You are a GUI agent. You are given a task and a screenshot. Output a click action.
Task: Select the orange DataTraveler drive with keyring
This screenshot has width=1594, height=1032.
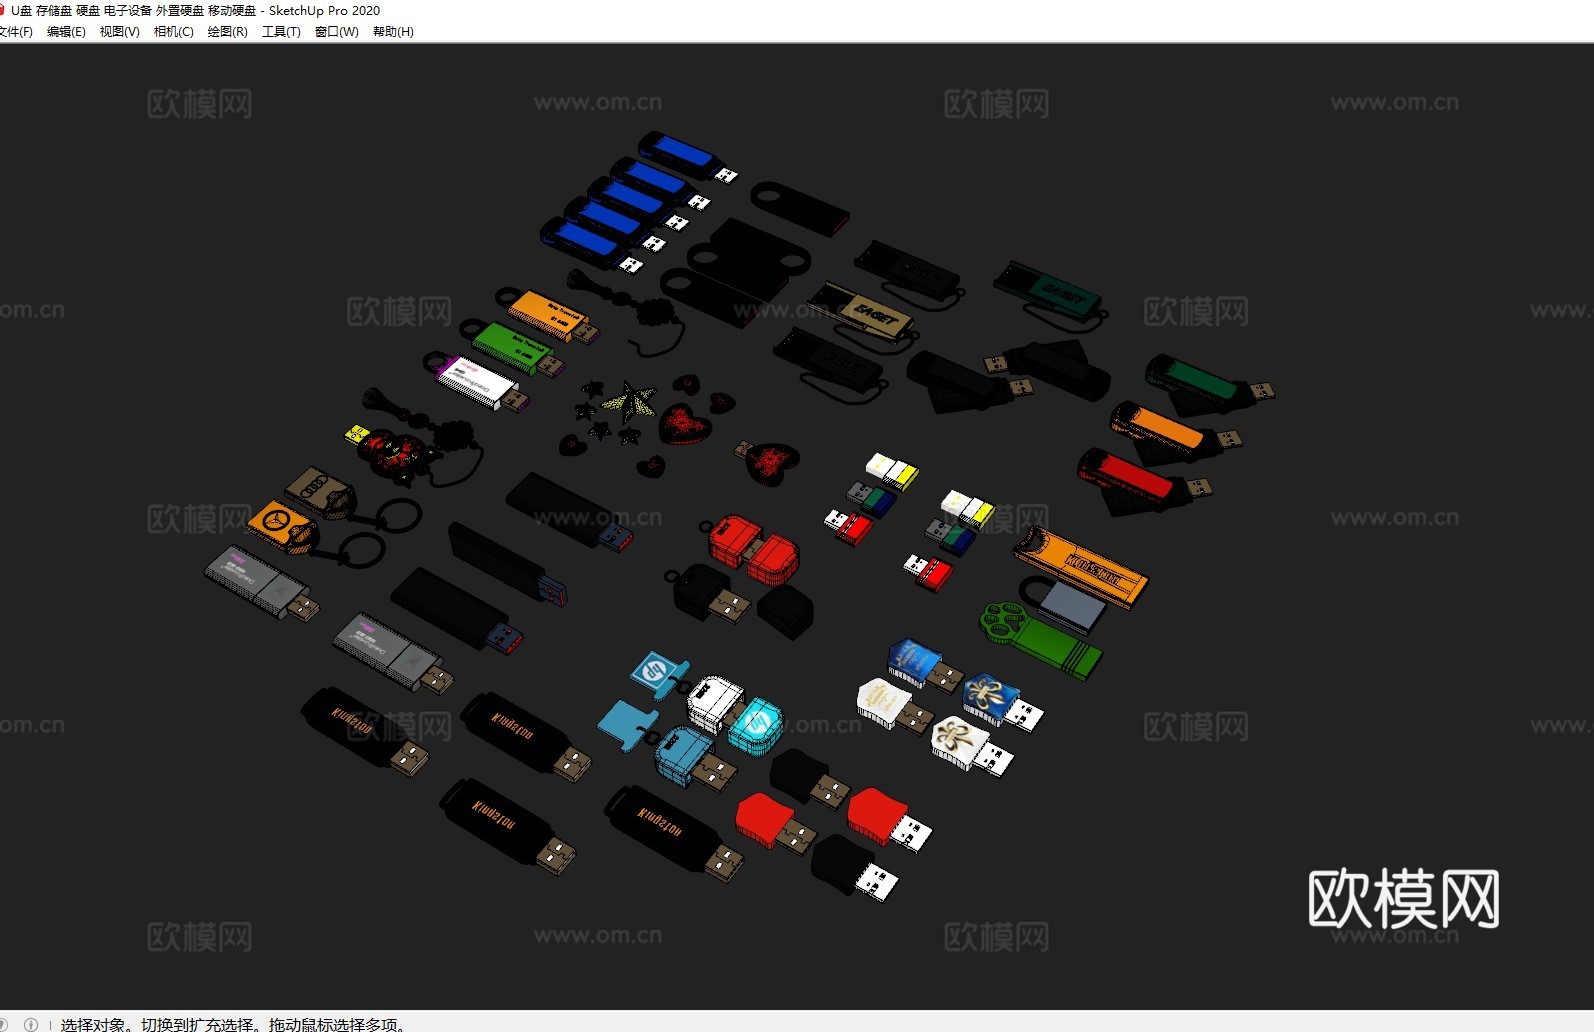(547, 316)
